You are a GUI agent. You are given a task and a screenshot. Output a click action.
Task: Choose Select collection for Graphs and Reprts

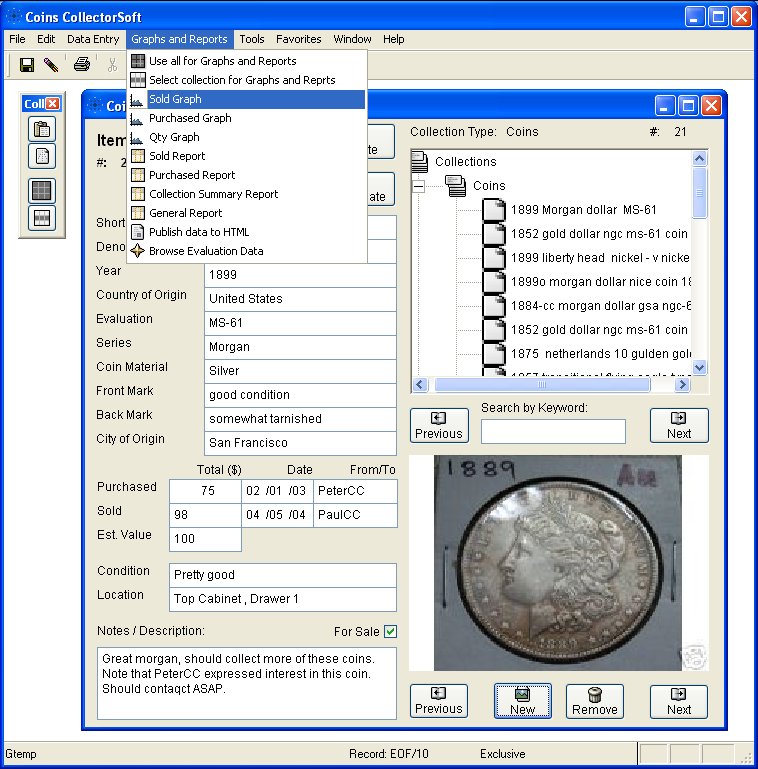[247, 80]
